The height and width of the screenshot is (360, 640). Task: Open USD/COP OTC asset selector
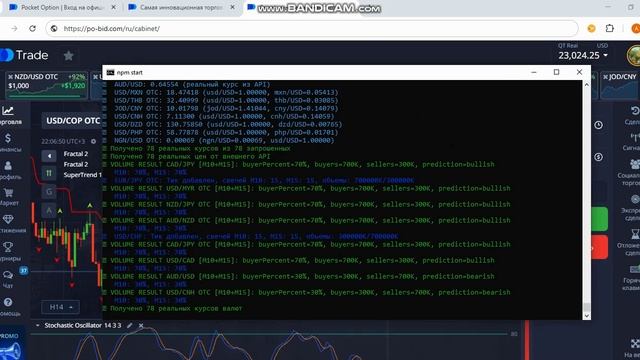point(72,121)
